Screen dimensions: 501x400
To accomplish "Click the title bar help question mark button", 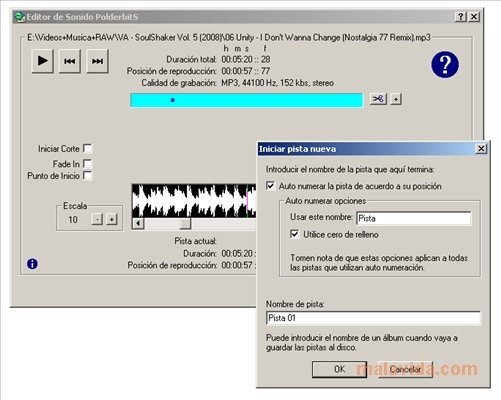I will click(460, 17).
